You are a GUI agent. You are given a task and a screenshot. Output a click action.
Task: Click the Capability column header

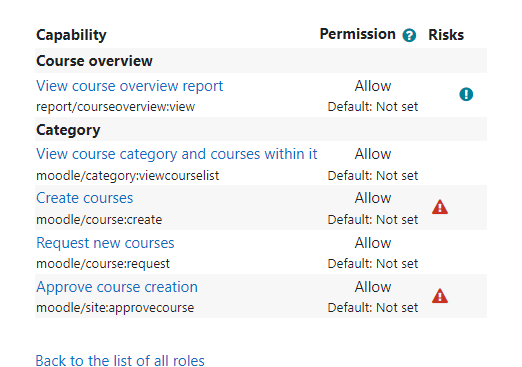(x=71, y=35)
